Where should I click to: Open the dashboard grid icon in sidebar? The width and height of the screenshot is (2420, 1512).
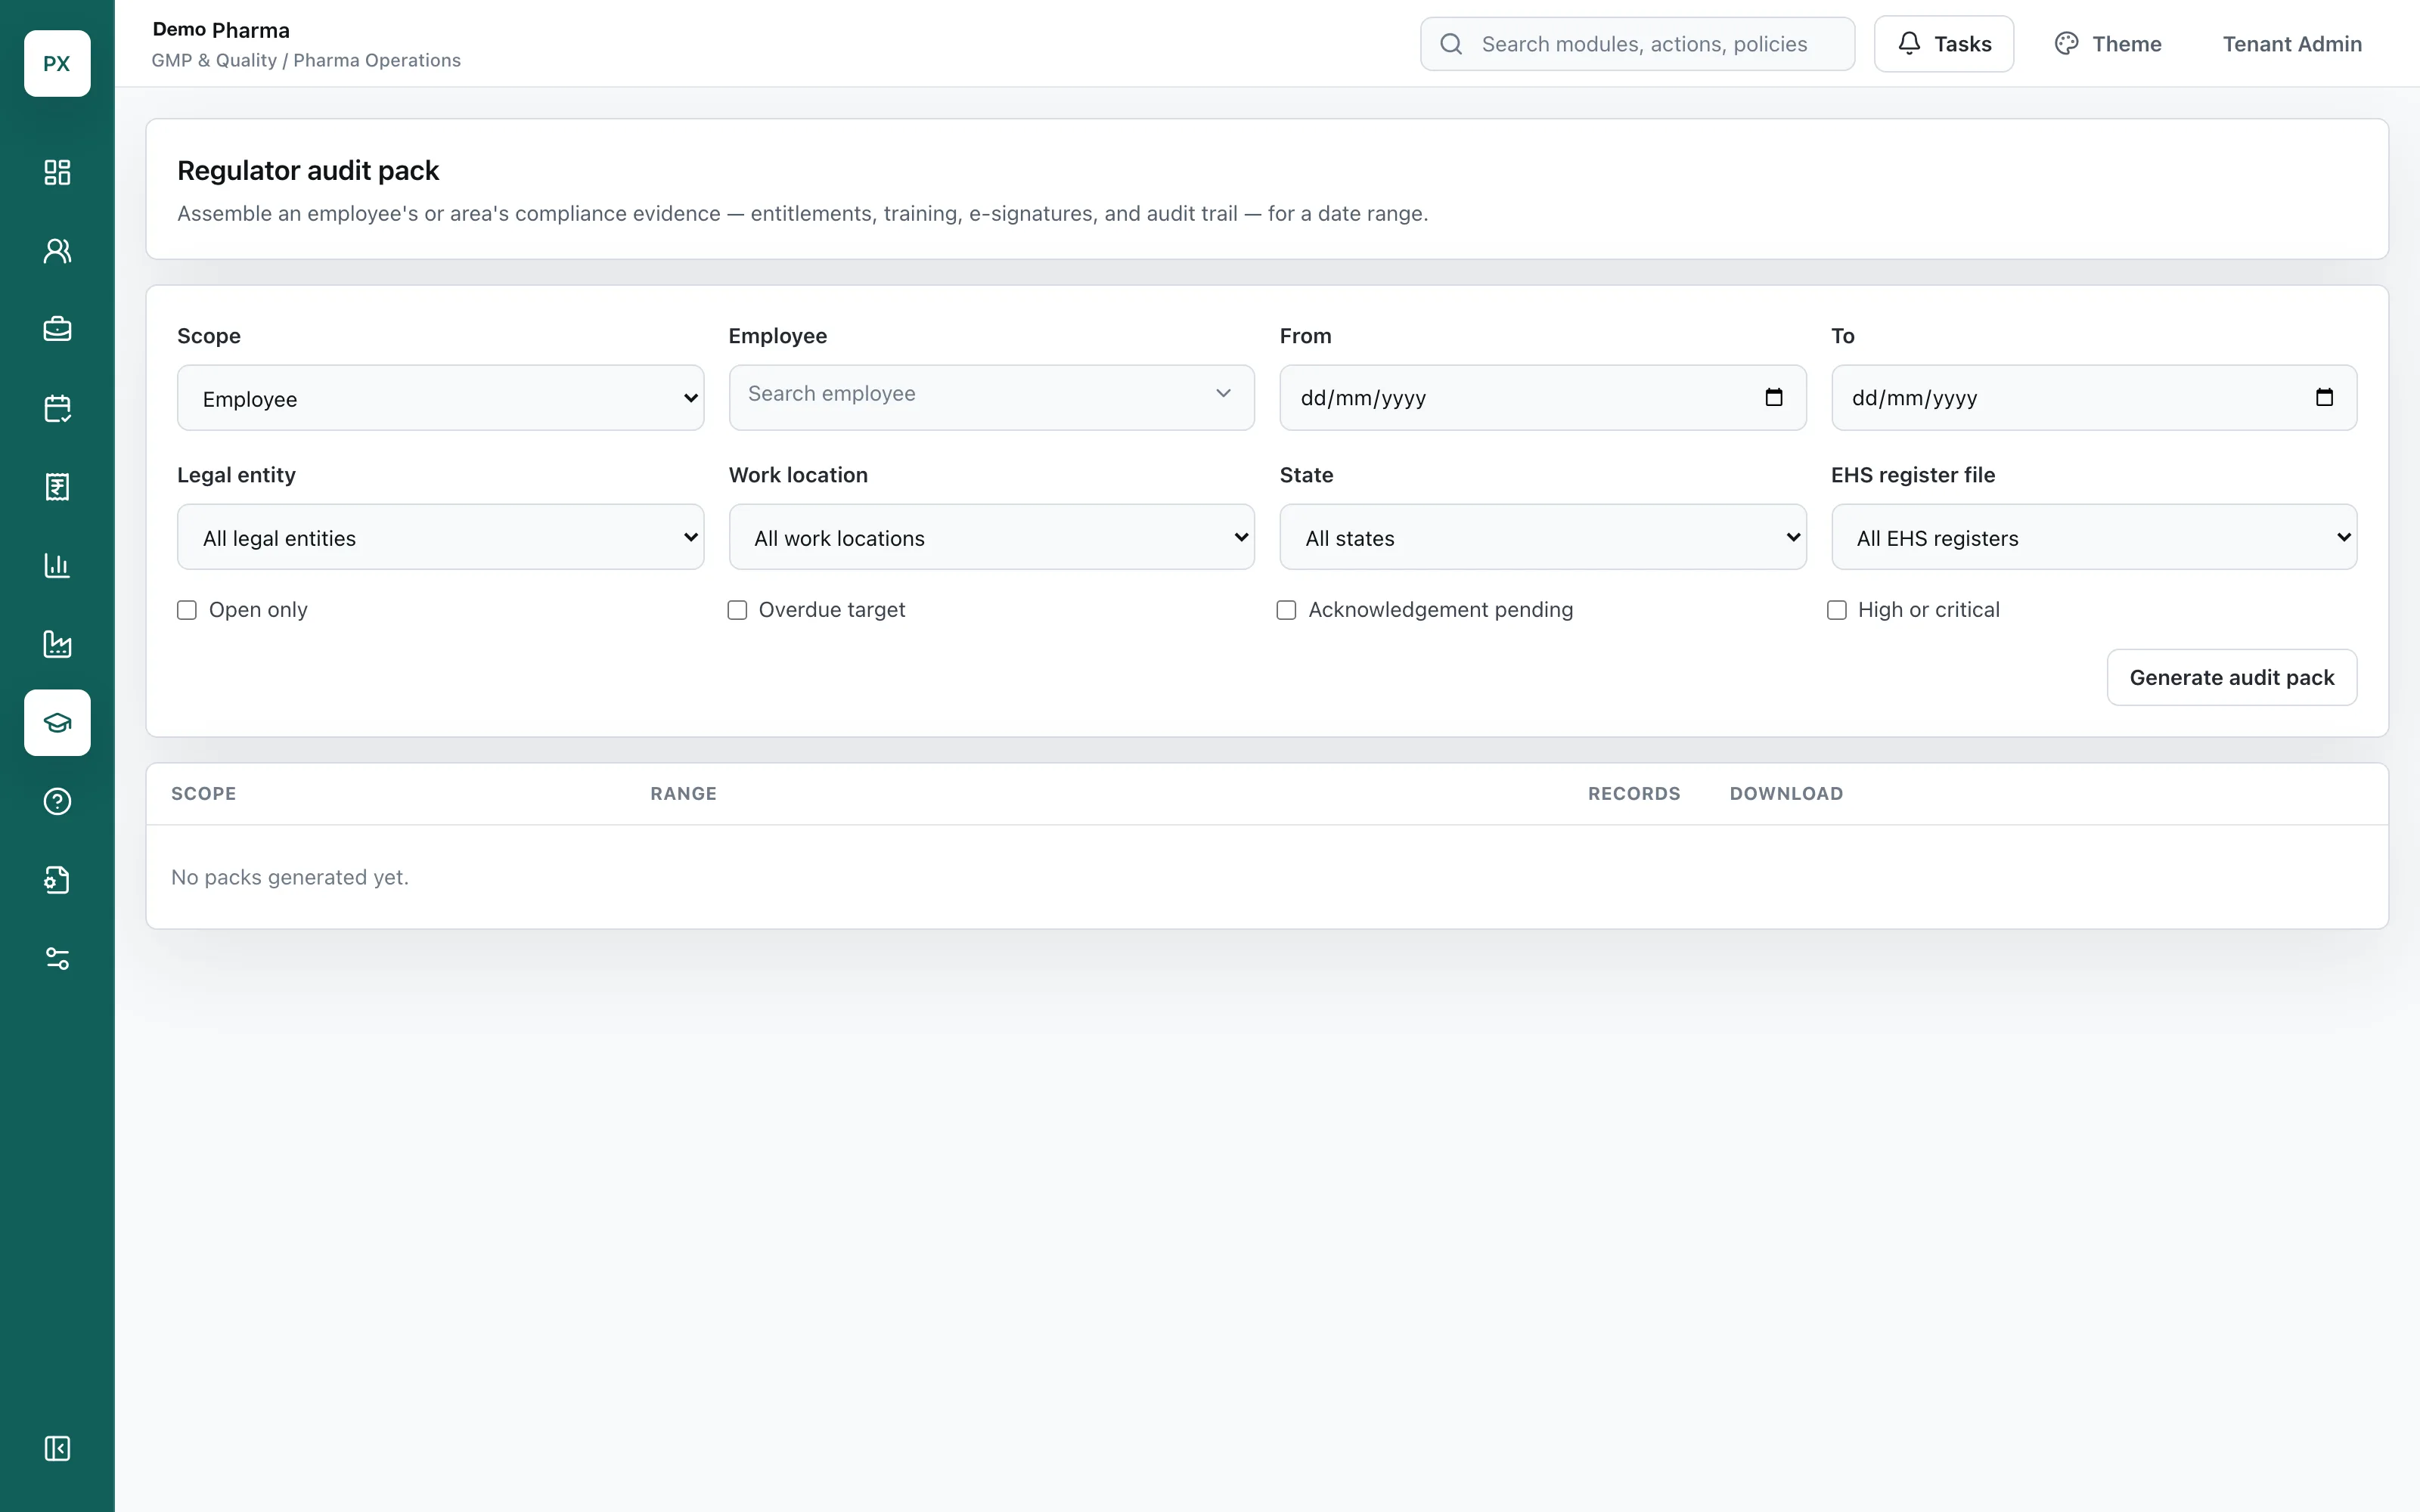[57, 172]
